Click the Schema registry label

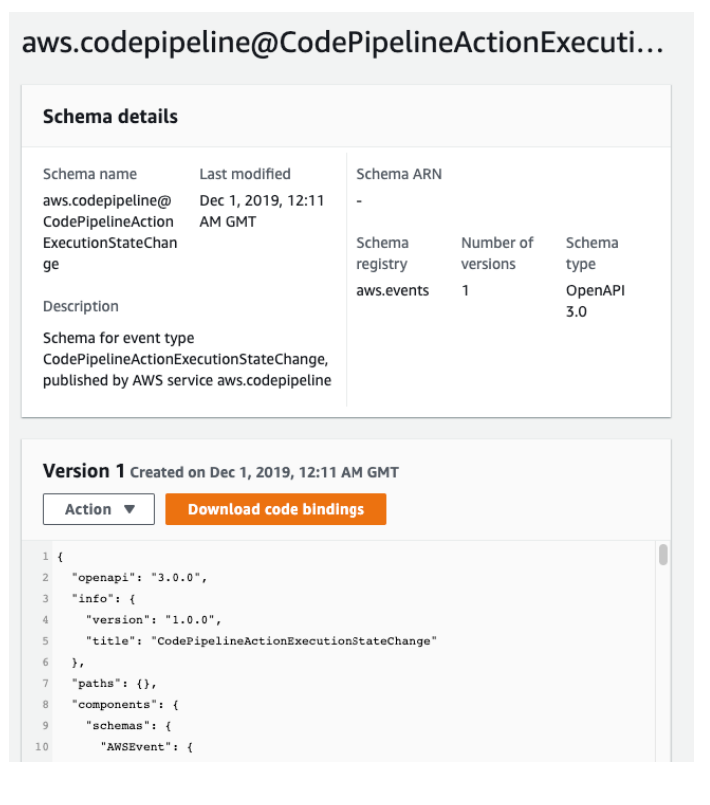382,253
